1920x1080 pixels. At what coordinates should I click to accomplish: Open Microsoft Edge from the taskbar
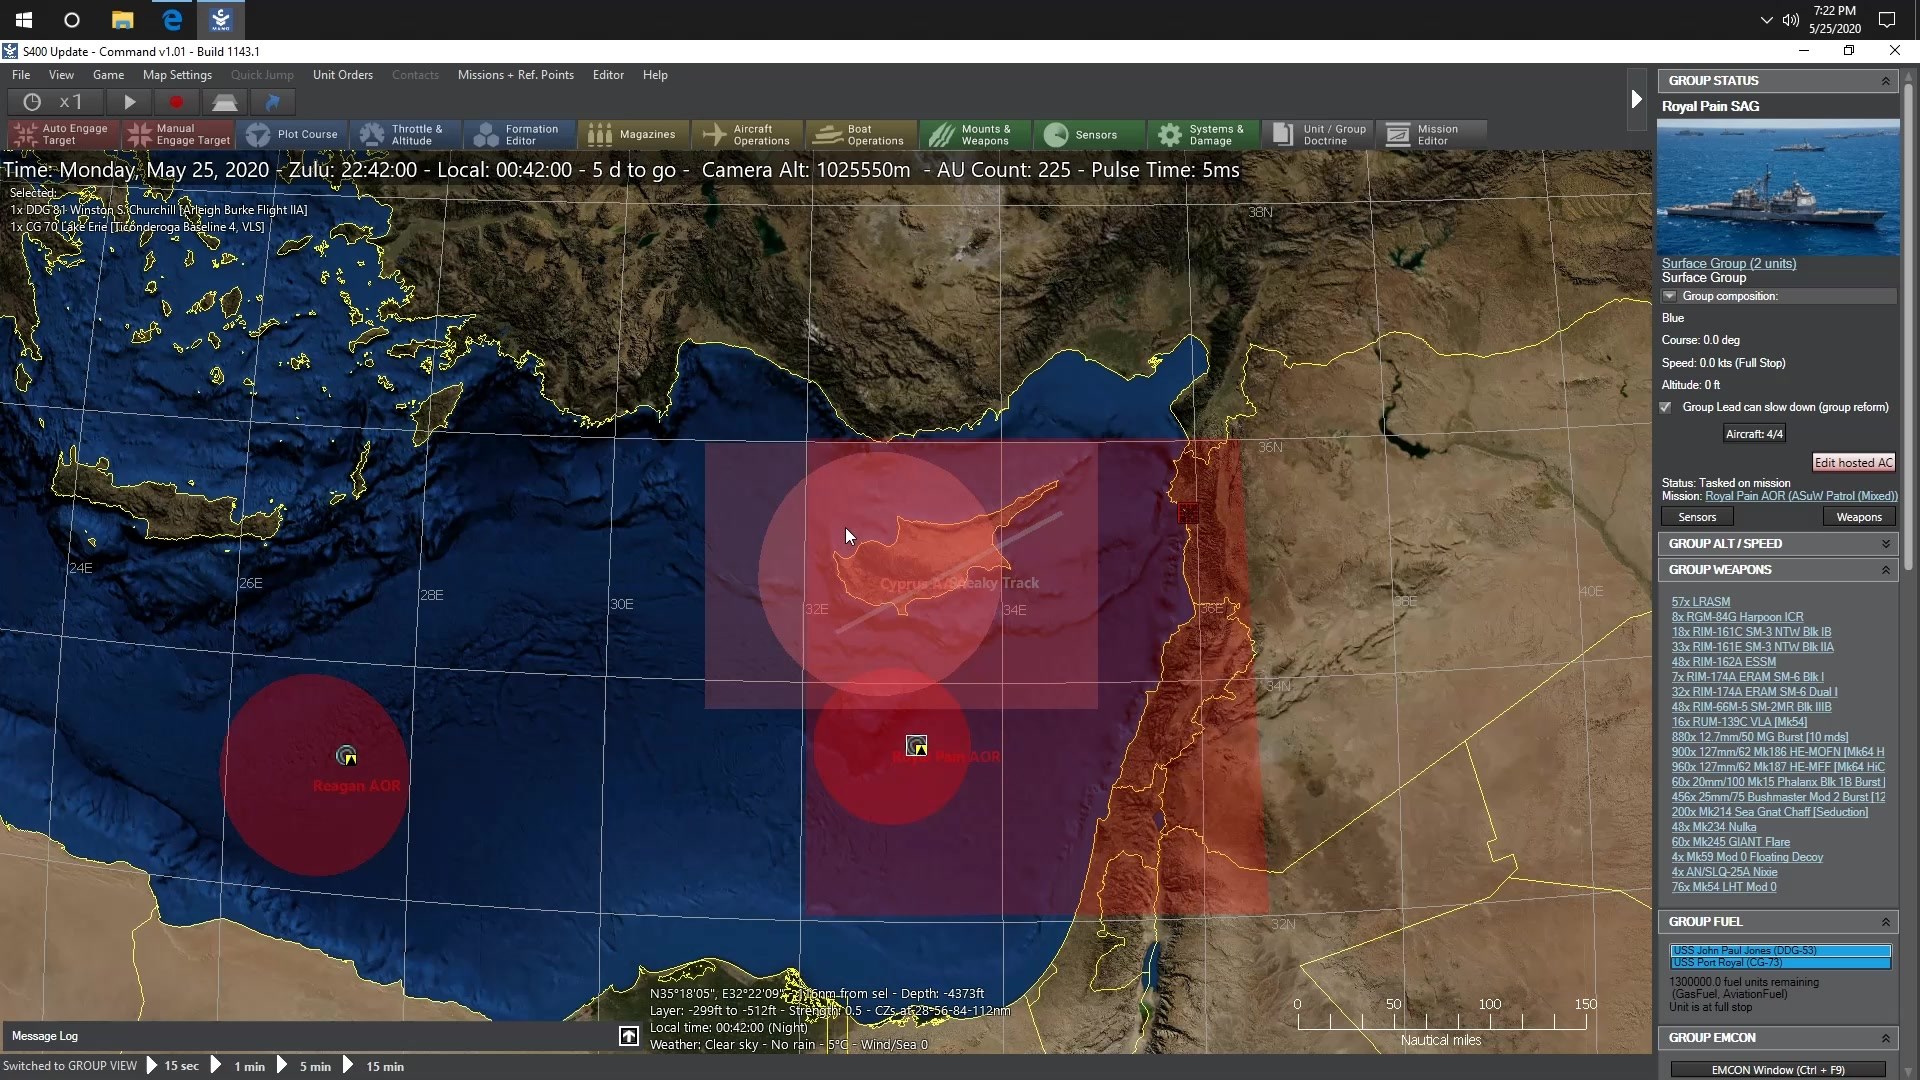coord(172,20)
